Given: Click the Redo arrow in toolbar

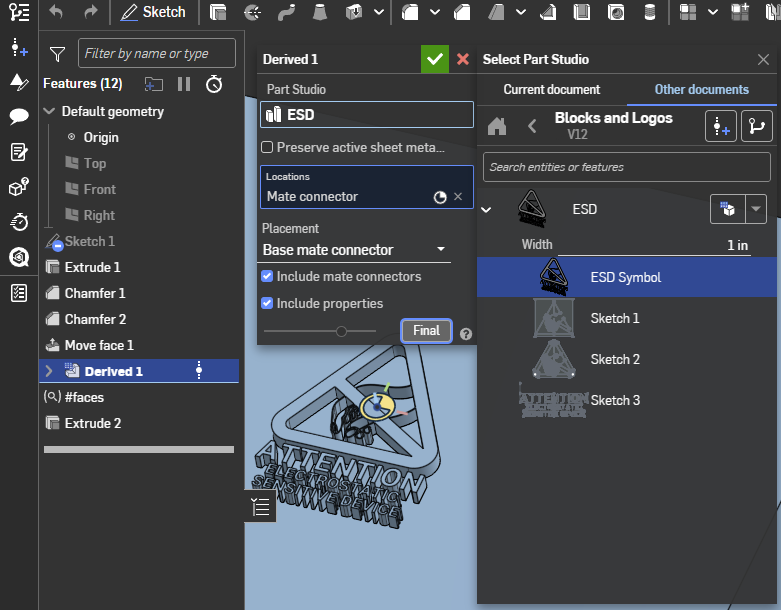Looking at the screenshot, I should pyautogui.click(x=91, y=11).
